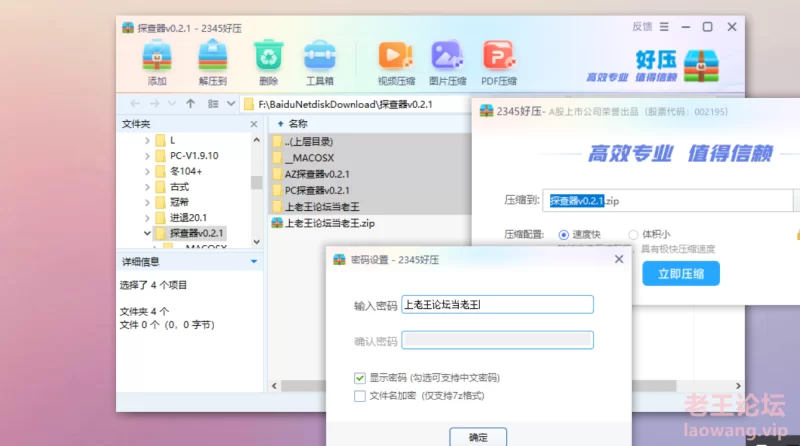Image resolution: width=800 pixels, height=446 pixels.
Task: Enable the 文件名加密 checkbox
Action: tap(360, 396)
